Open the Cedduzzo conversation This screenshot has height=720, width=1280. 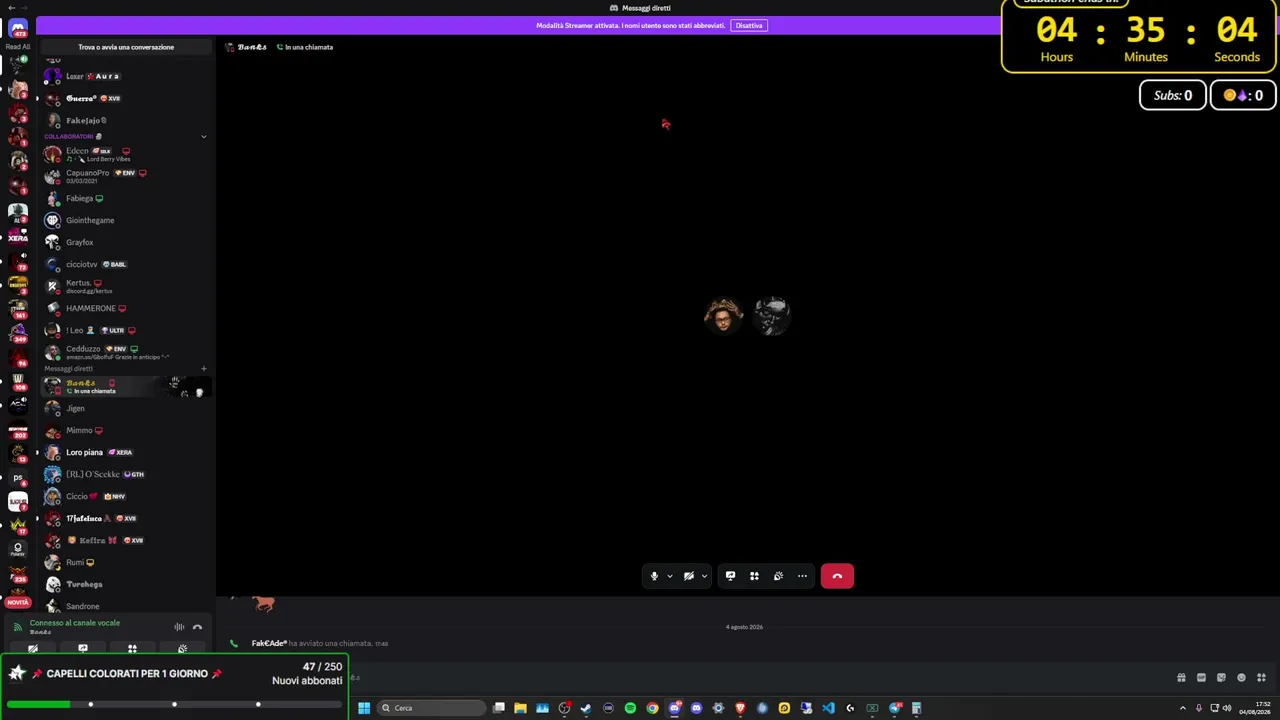124,352
